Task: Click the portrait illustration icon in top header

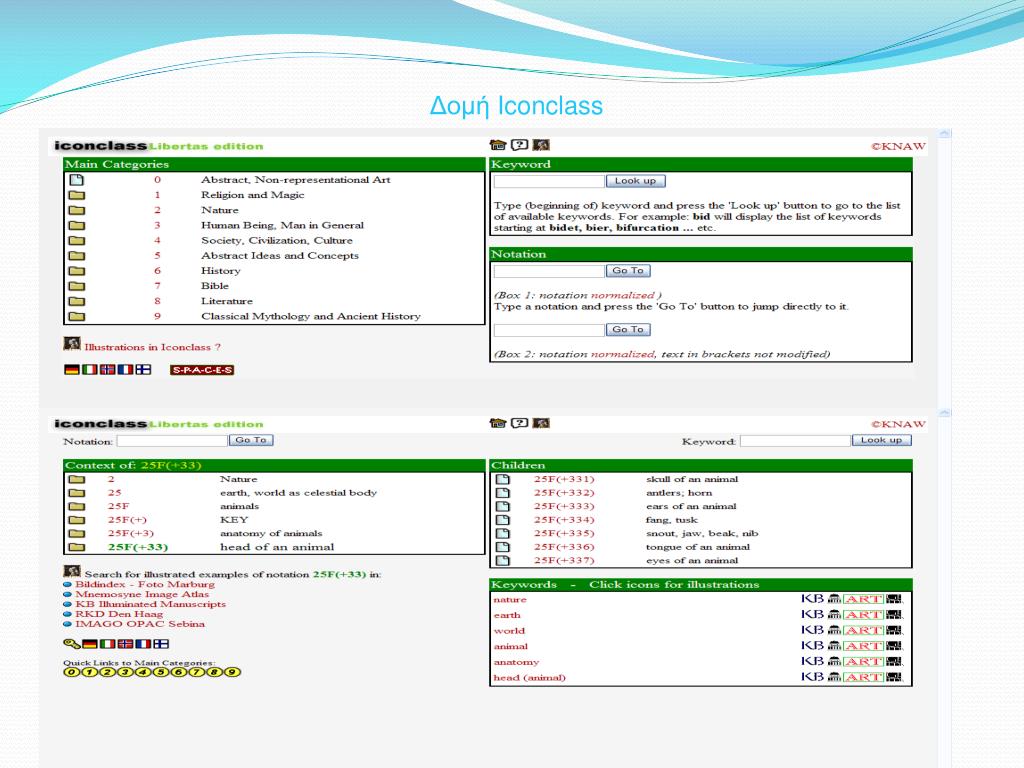Action: click(541, 145)
